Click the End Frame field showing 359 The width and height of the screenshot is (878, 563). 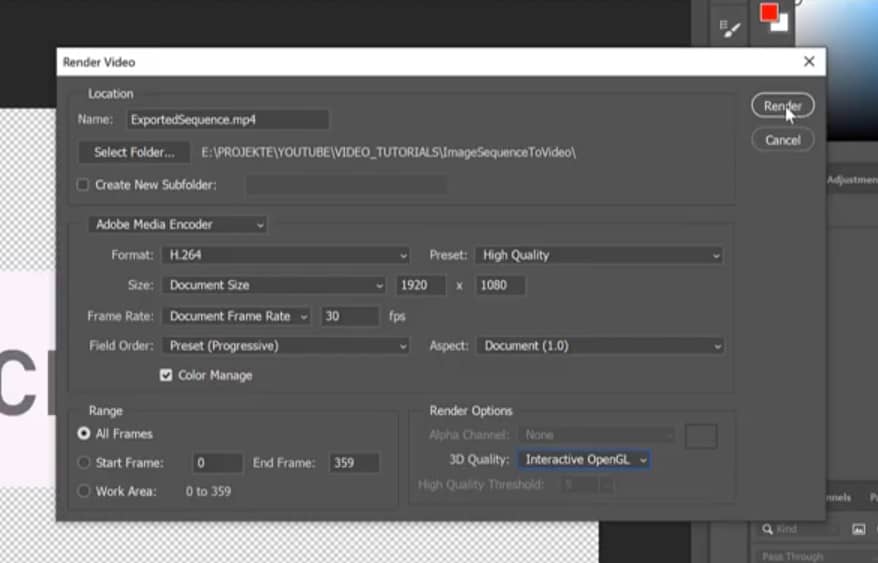point(354,463)
